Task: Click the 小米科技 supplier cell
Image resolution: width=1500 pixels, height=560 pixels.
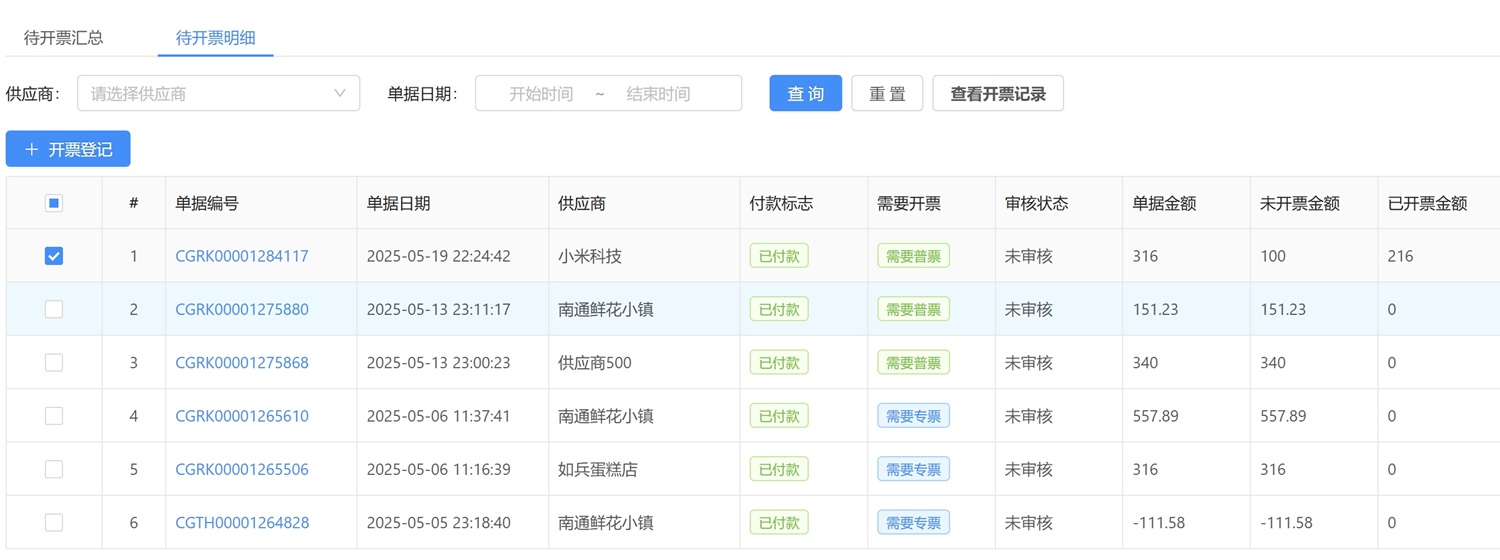Action: (590, 256)
